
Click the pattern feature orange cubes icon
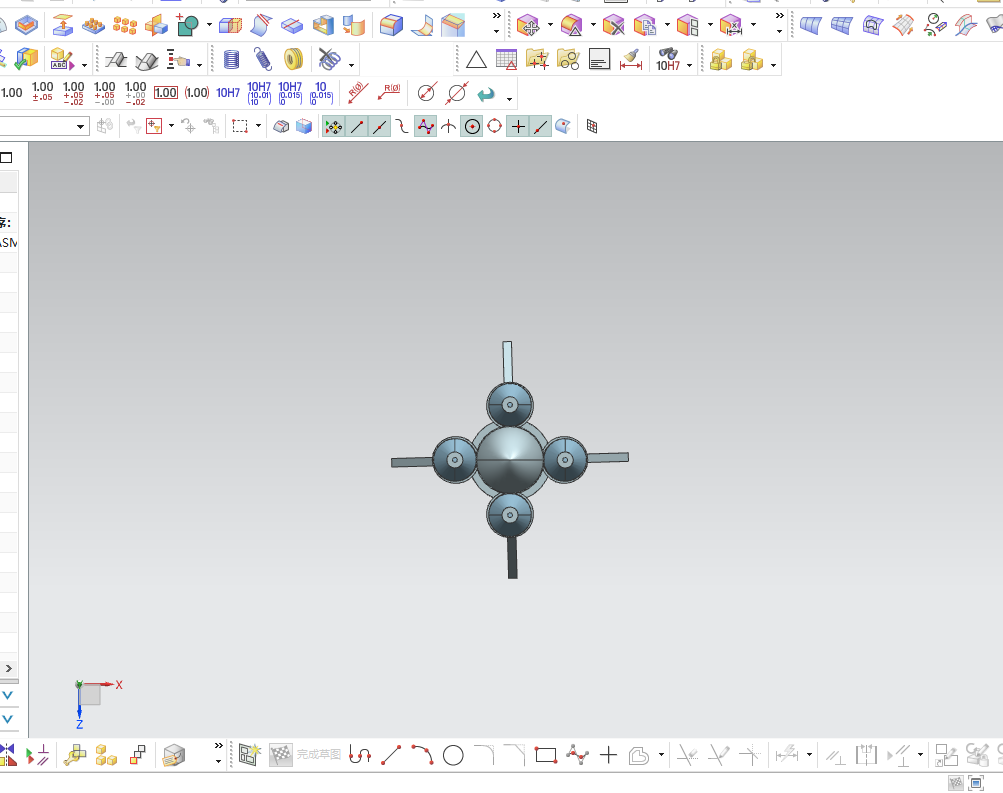click(x=125, y=25)
